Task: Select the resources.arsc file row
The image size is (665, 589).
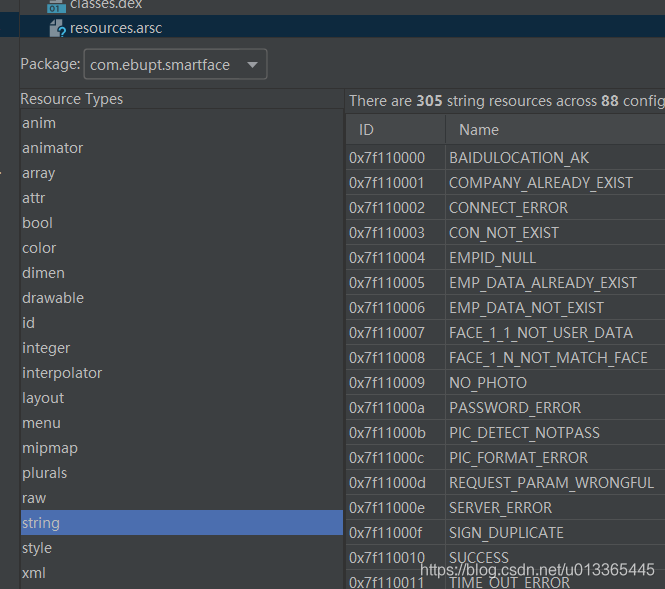Action: point(342,27)
